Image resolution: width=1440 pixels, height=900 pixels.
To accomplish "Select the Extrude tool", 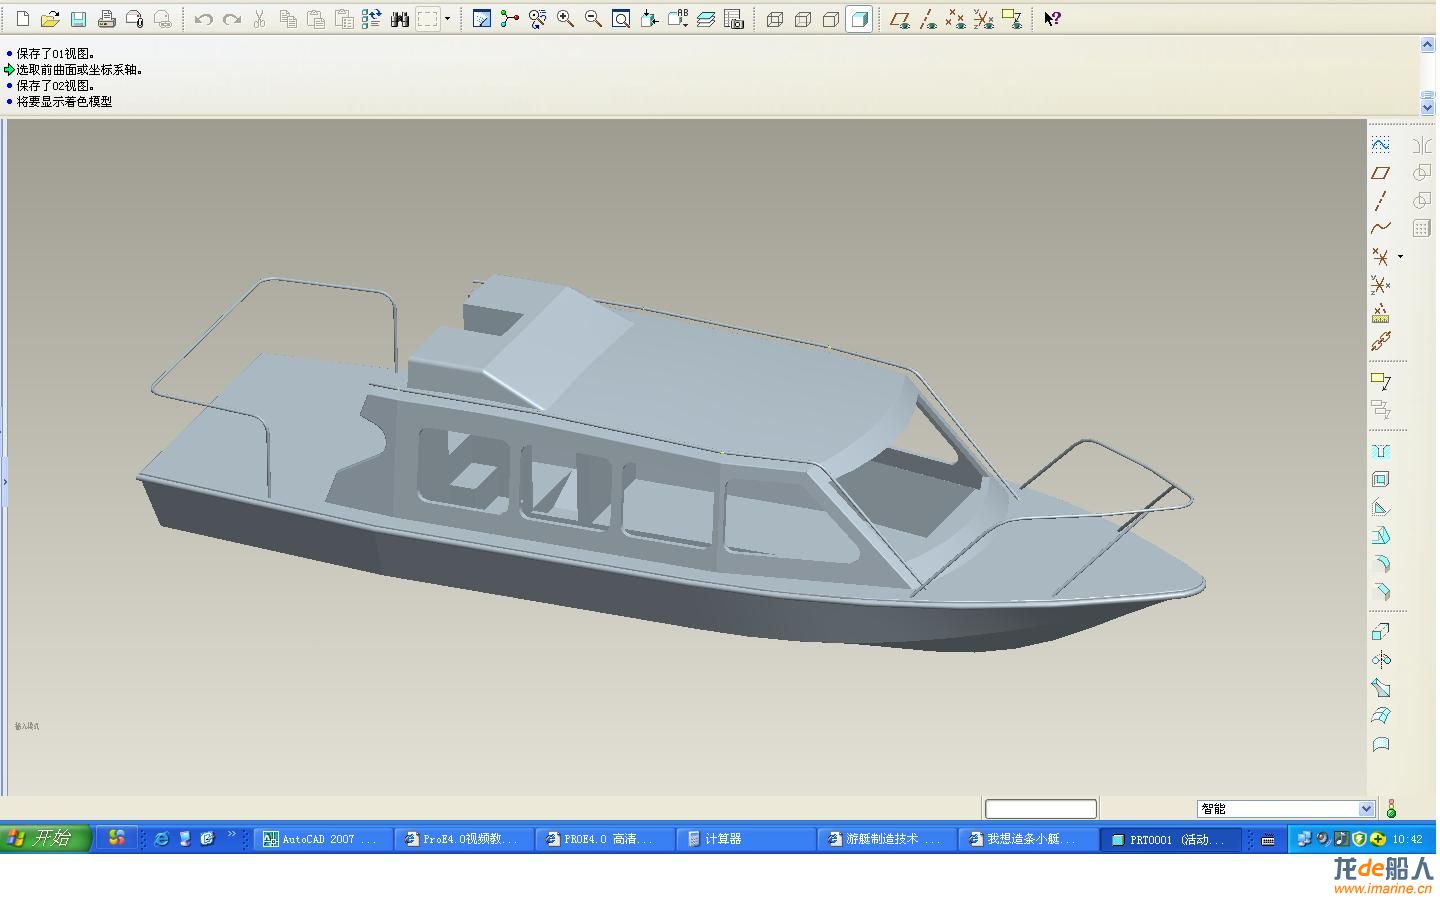I will pos(1381,631).
